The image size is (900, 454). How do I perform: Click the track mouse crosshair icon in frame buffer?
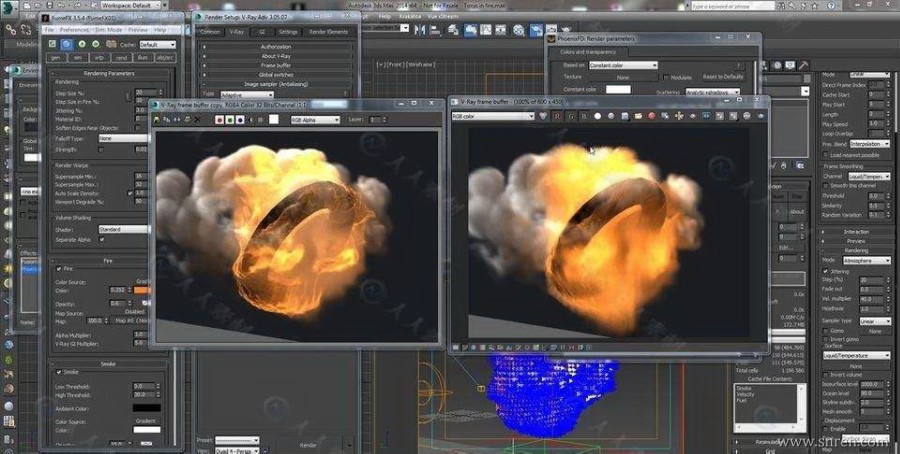click(679, 116)
